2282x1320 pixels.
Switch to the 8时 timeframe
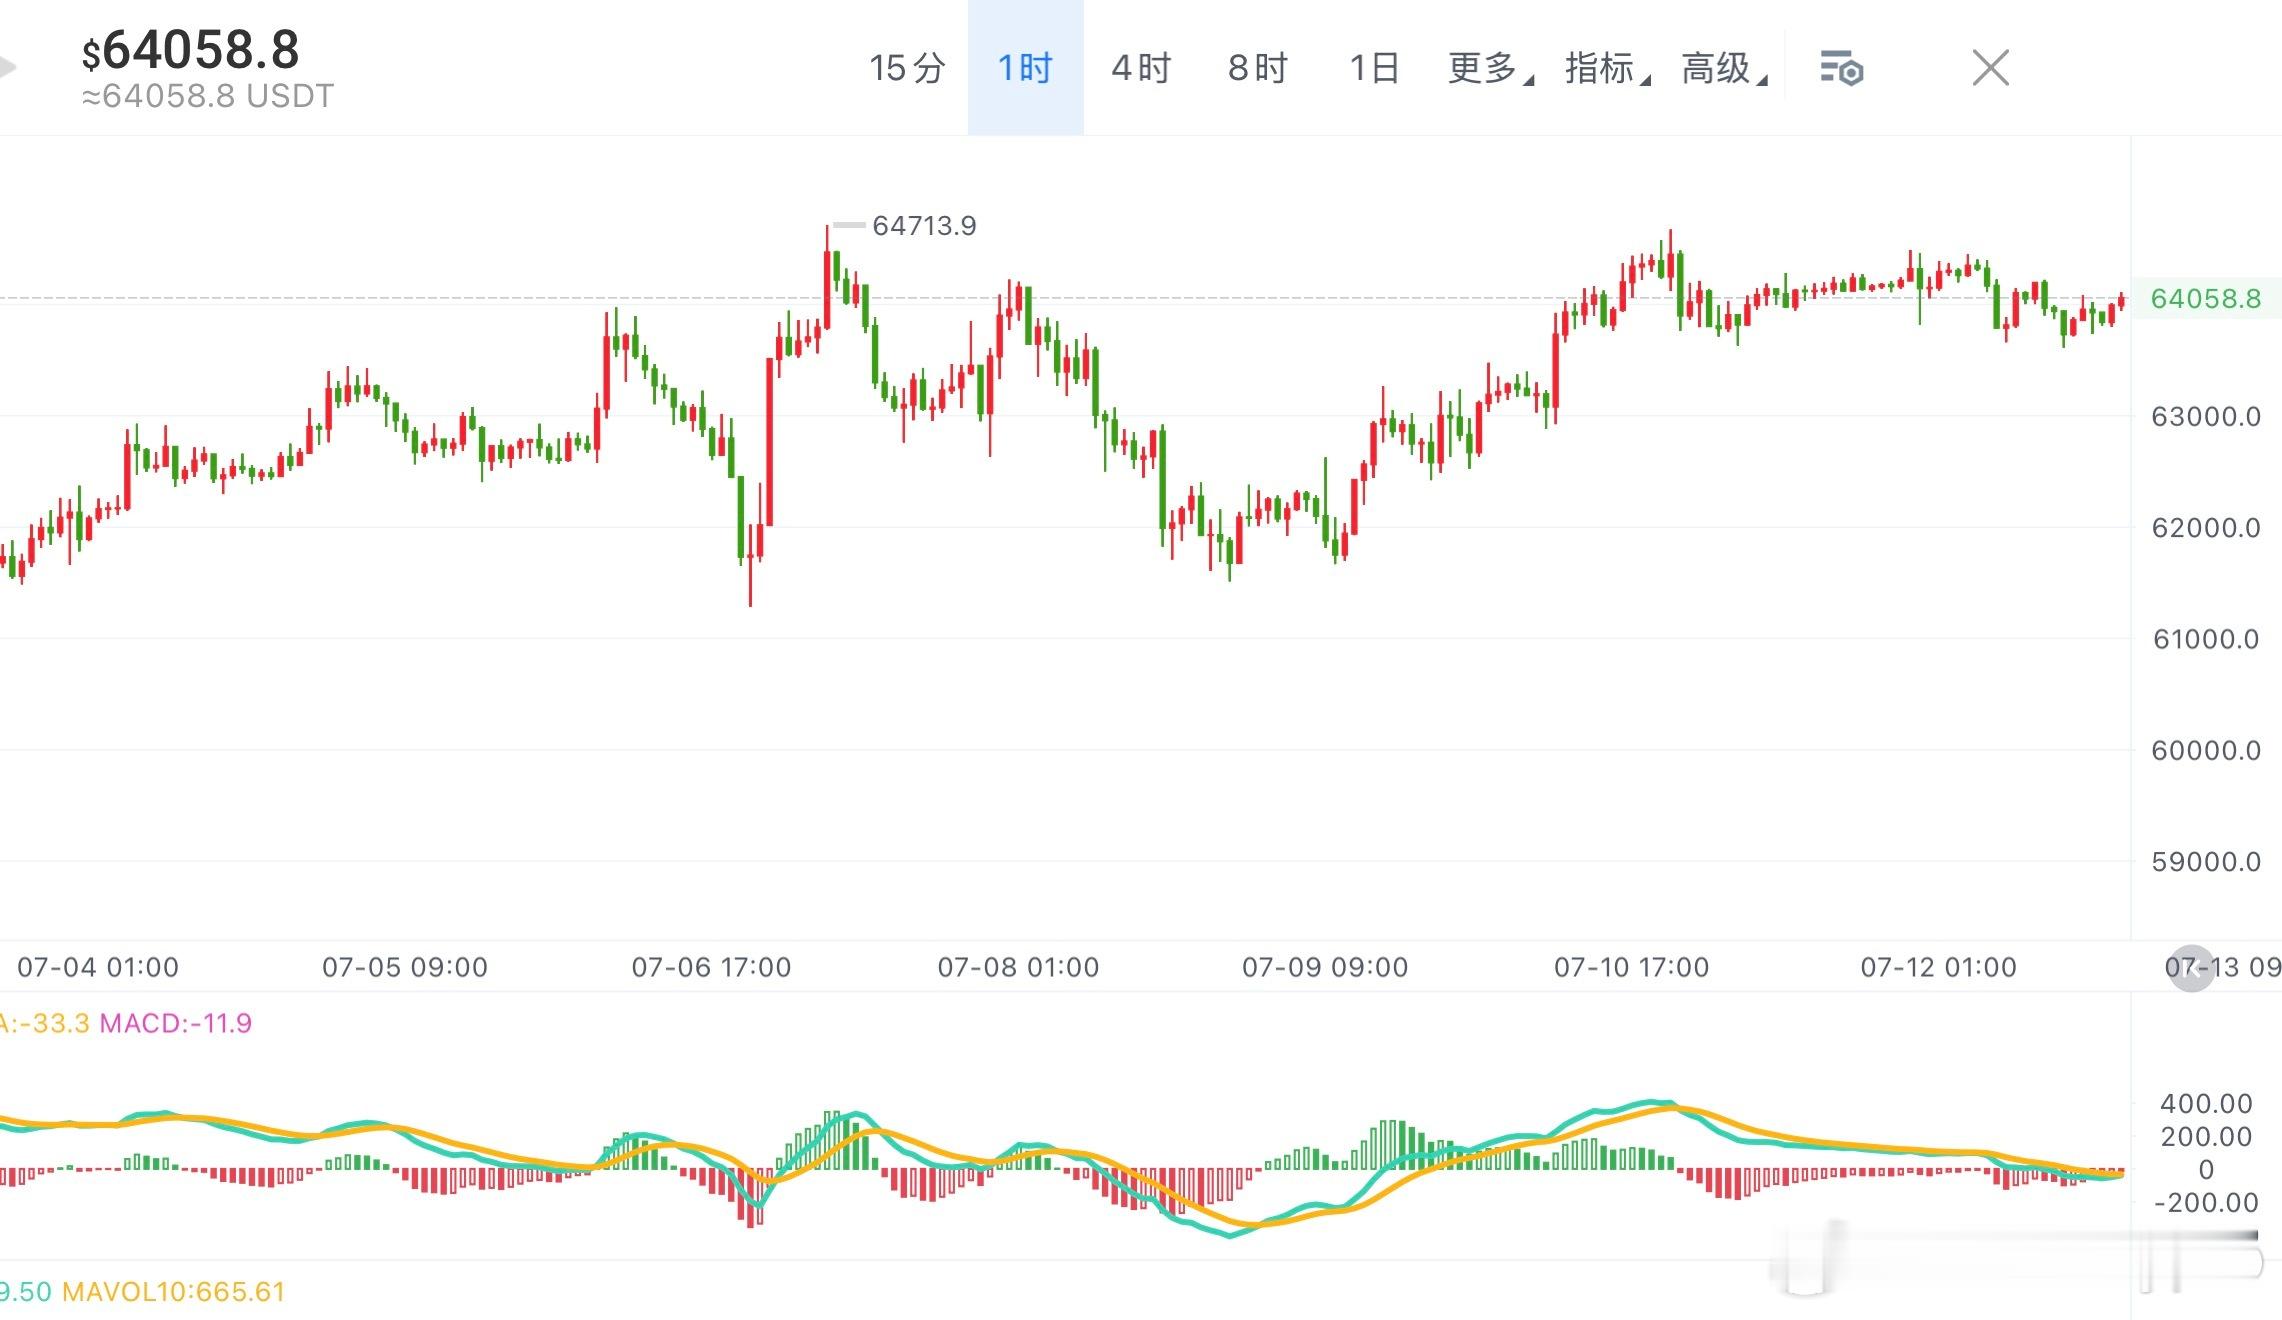click(x=1258, y=68)
